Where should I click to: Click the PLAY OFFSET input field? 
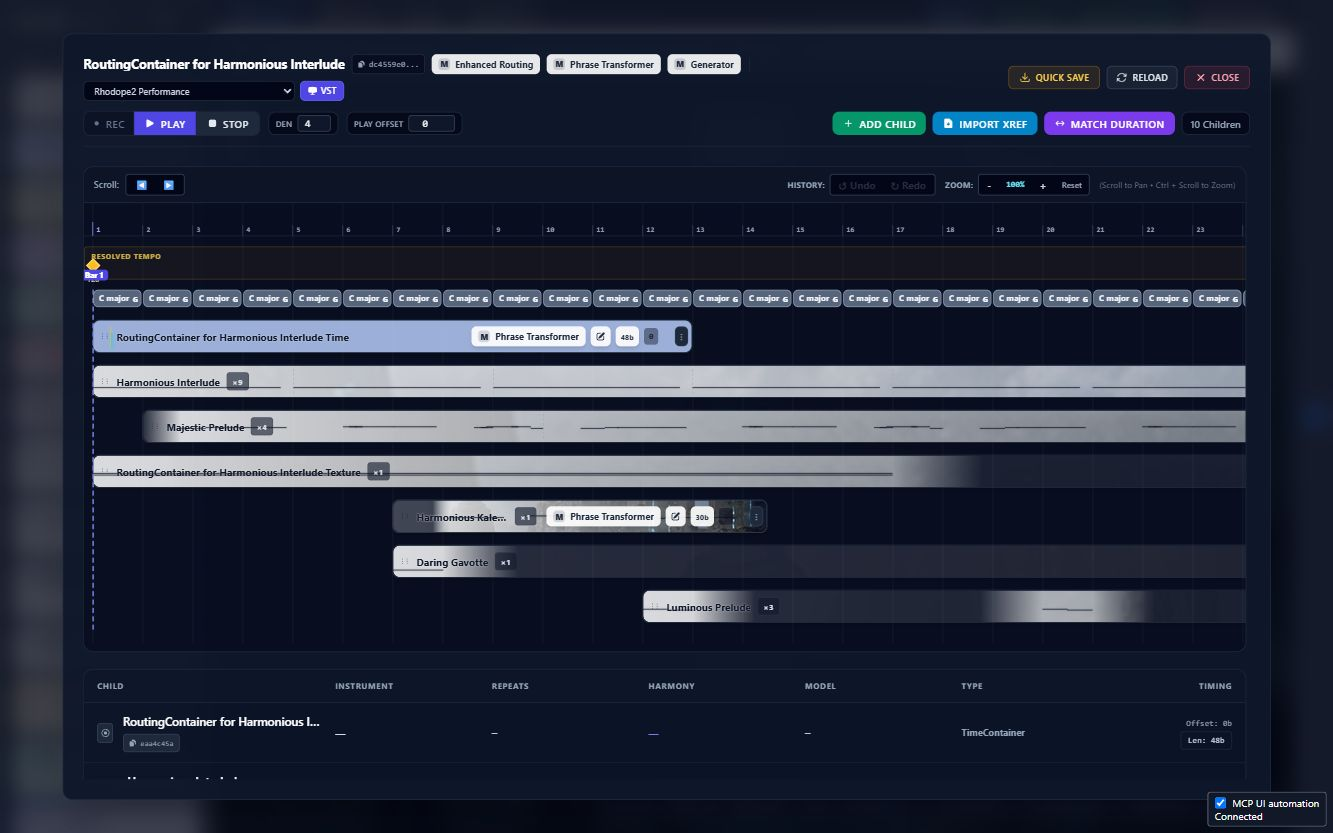coord(432,124)
